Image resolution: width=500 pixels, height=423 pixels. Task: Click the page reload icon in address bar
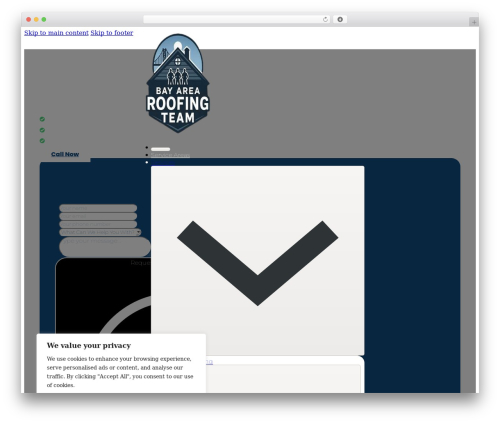(325, 20)
